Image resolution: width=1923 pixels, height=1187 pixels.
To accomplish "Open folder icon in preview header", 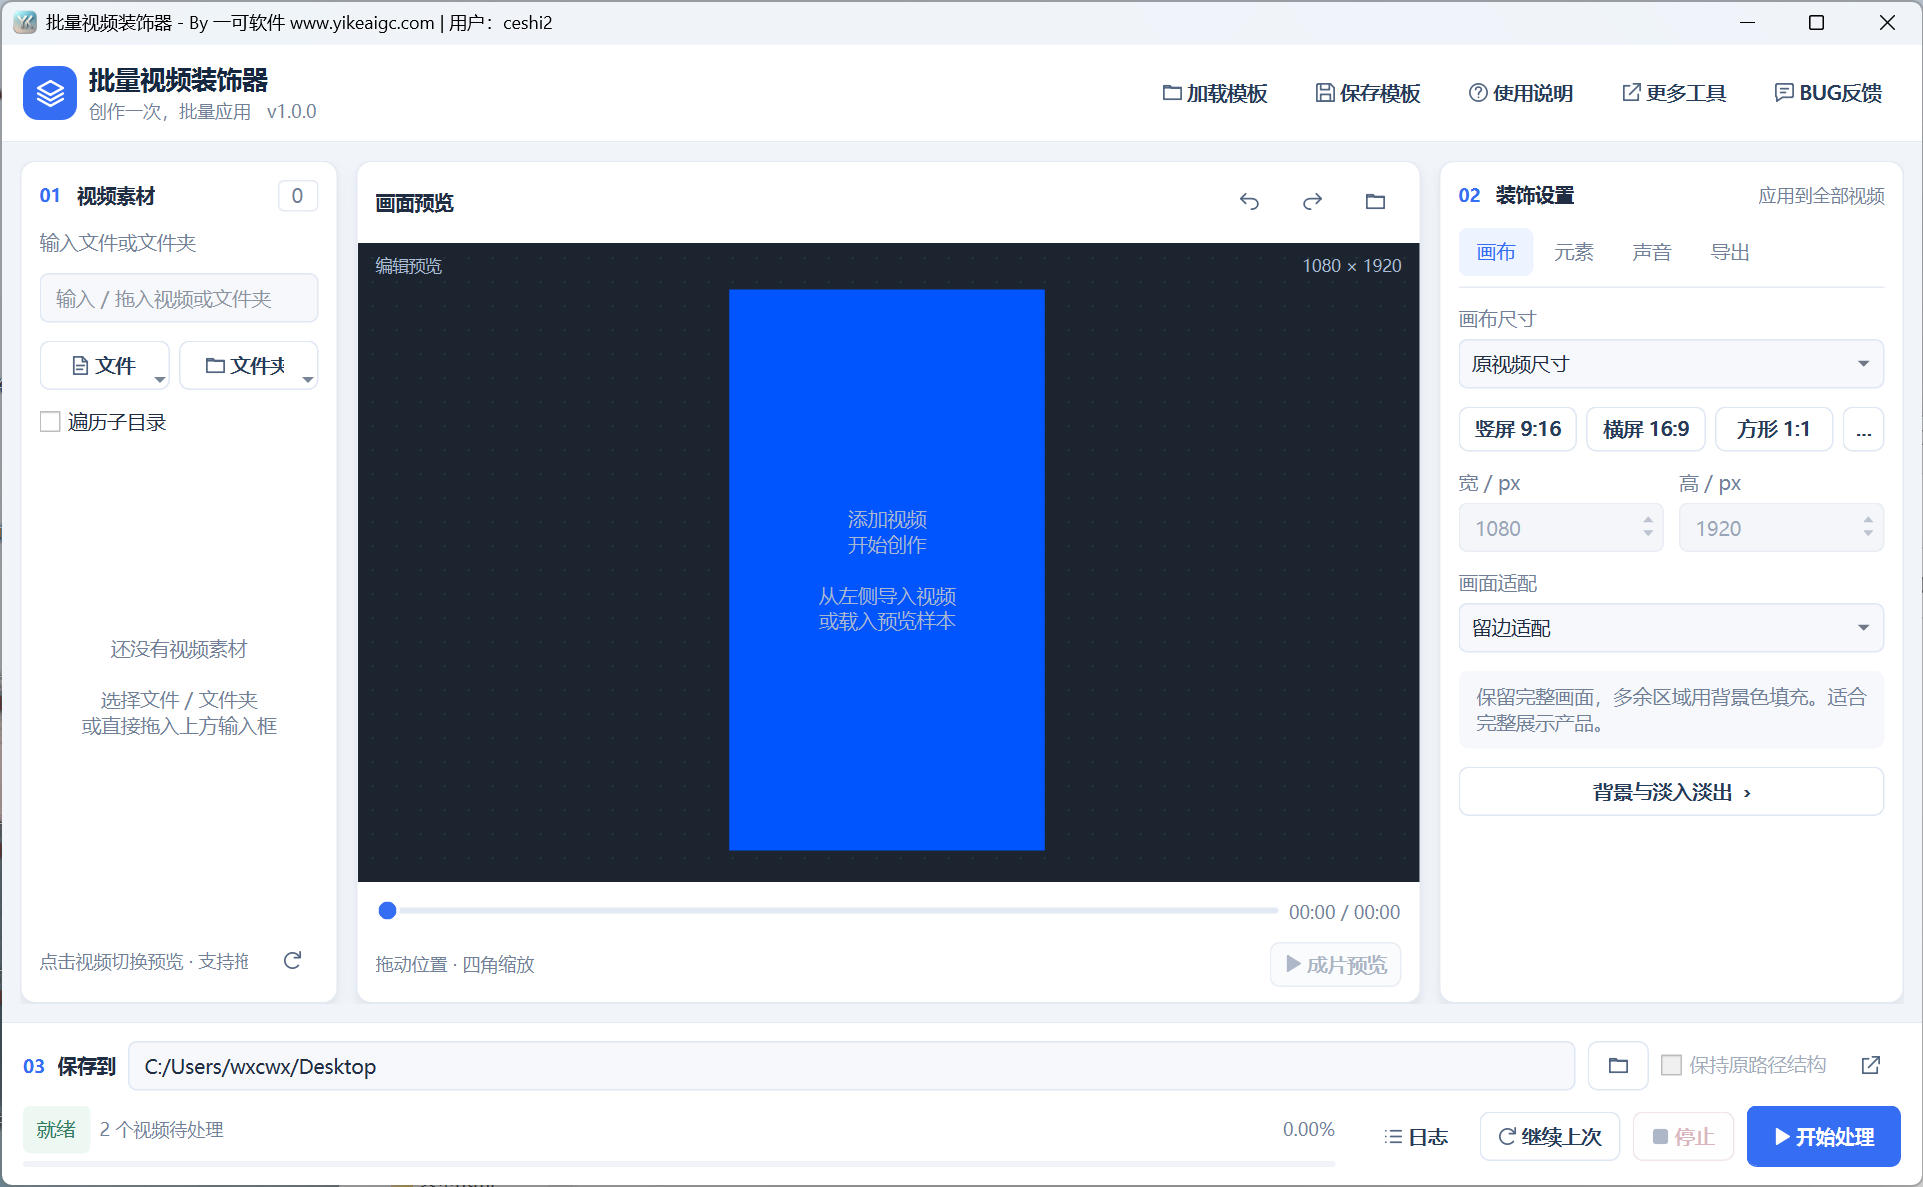I will pyautogui.click(x=1375, y=202).
